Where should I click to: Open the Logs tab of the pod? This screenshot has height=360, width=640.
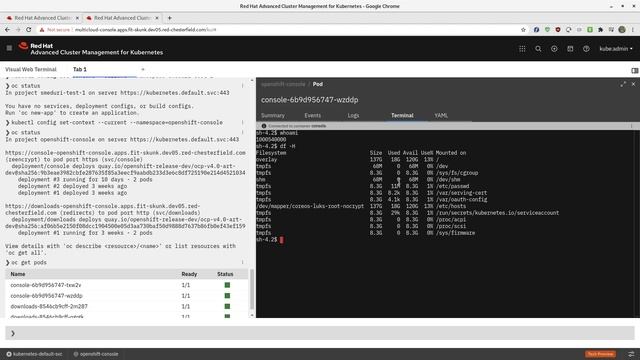pos(353,116)
